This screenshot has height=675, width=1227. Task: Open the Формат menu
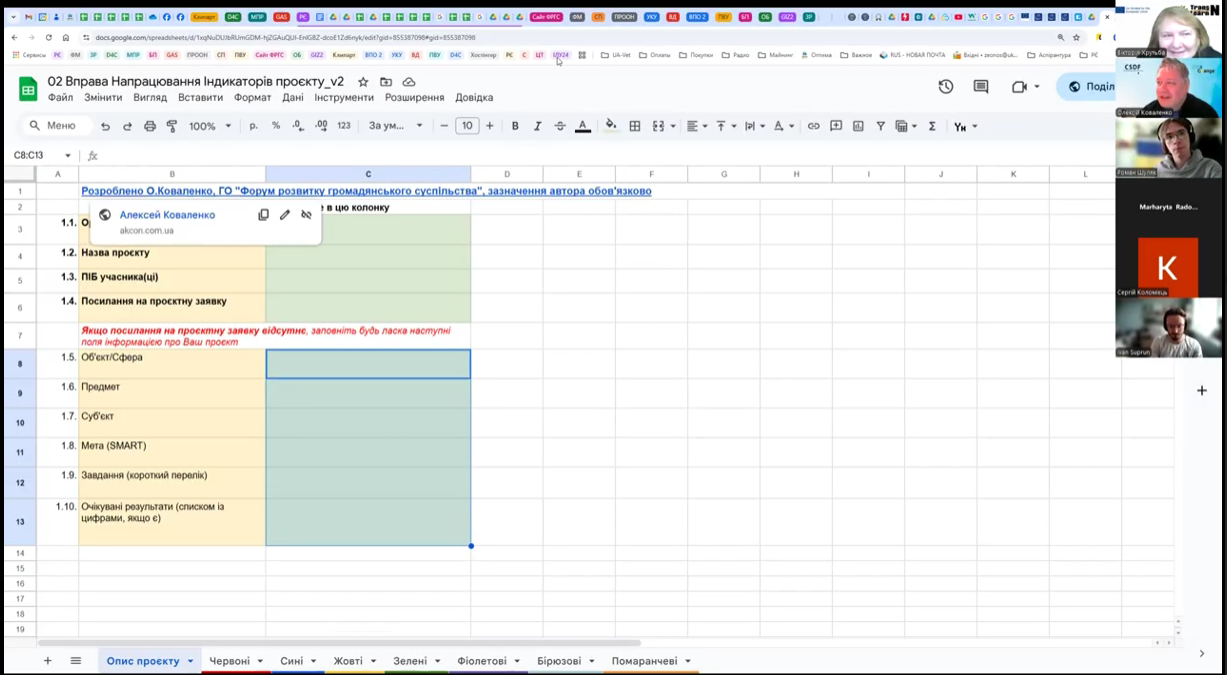pos(252,97)
